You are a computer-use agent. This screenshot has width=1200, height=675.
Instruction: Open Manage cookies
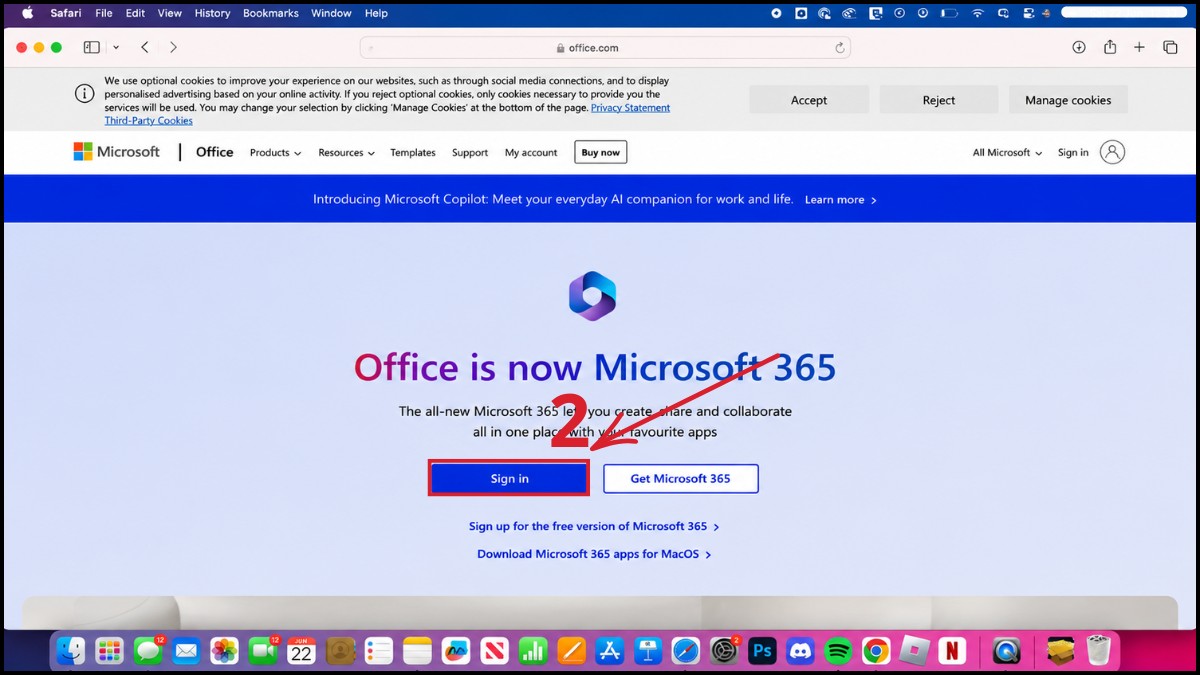(1068, 100)
